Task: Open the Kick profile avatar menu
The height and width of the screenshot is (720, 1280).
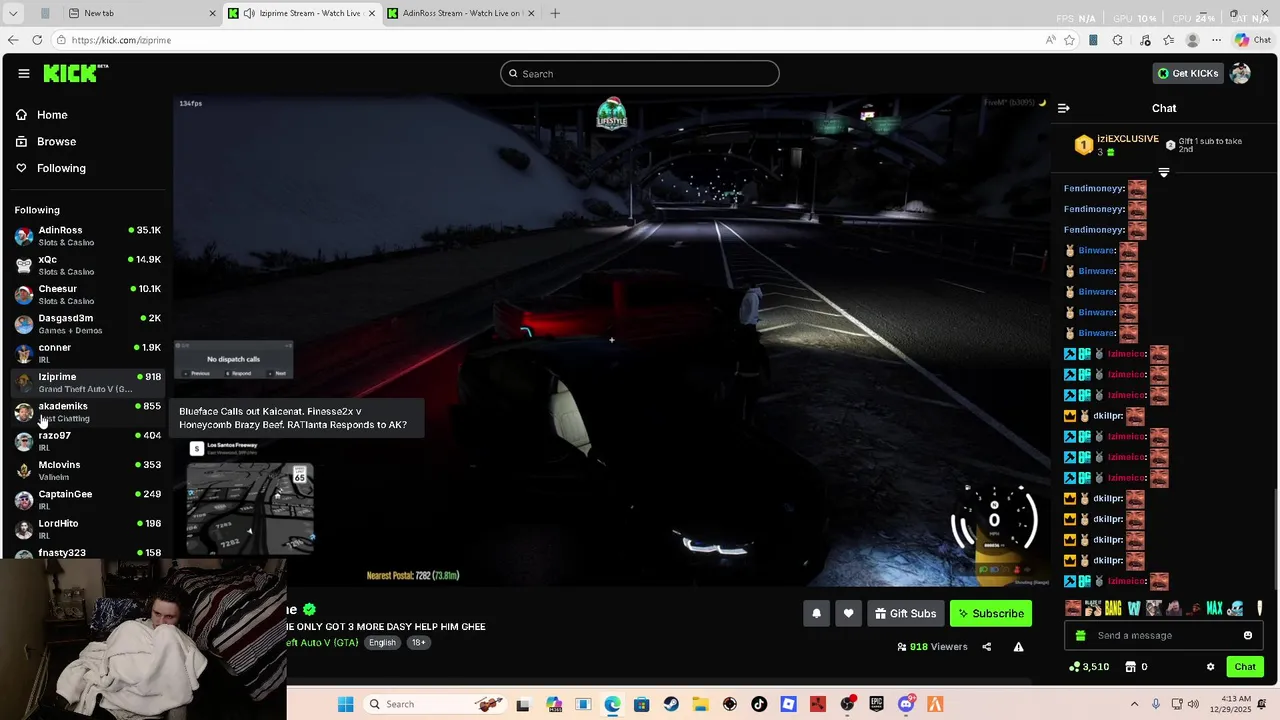Action: pyautogui.click(x=1240, y=73)
